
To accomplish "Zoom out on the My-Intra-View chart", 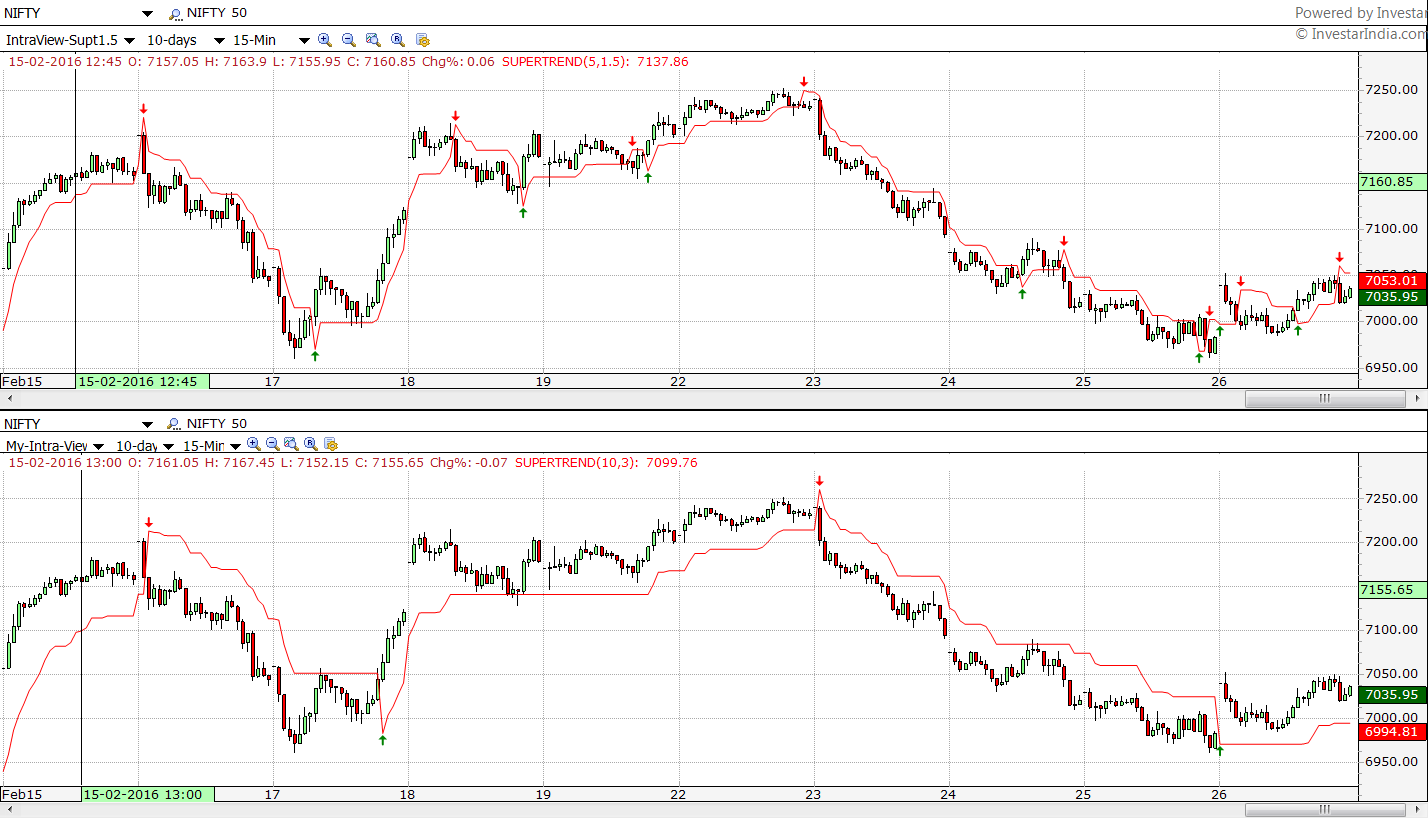I will click(272, 444).
